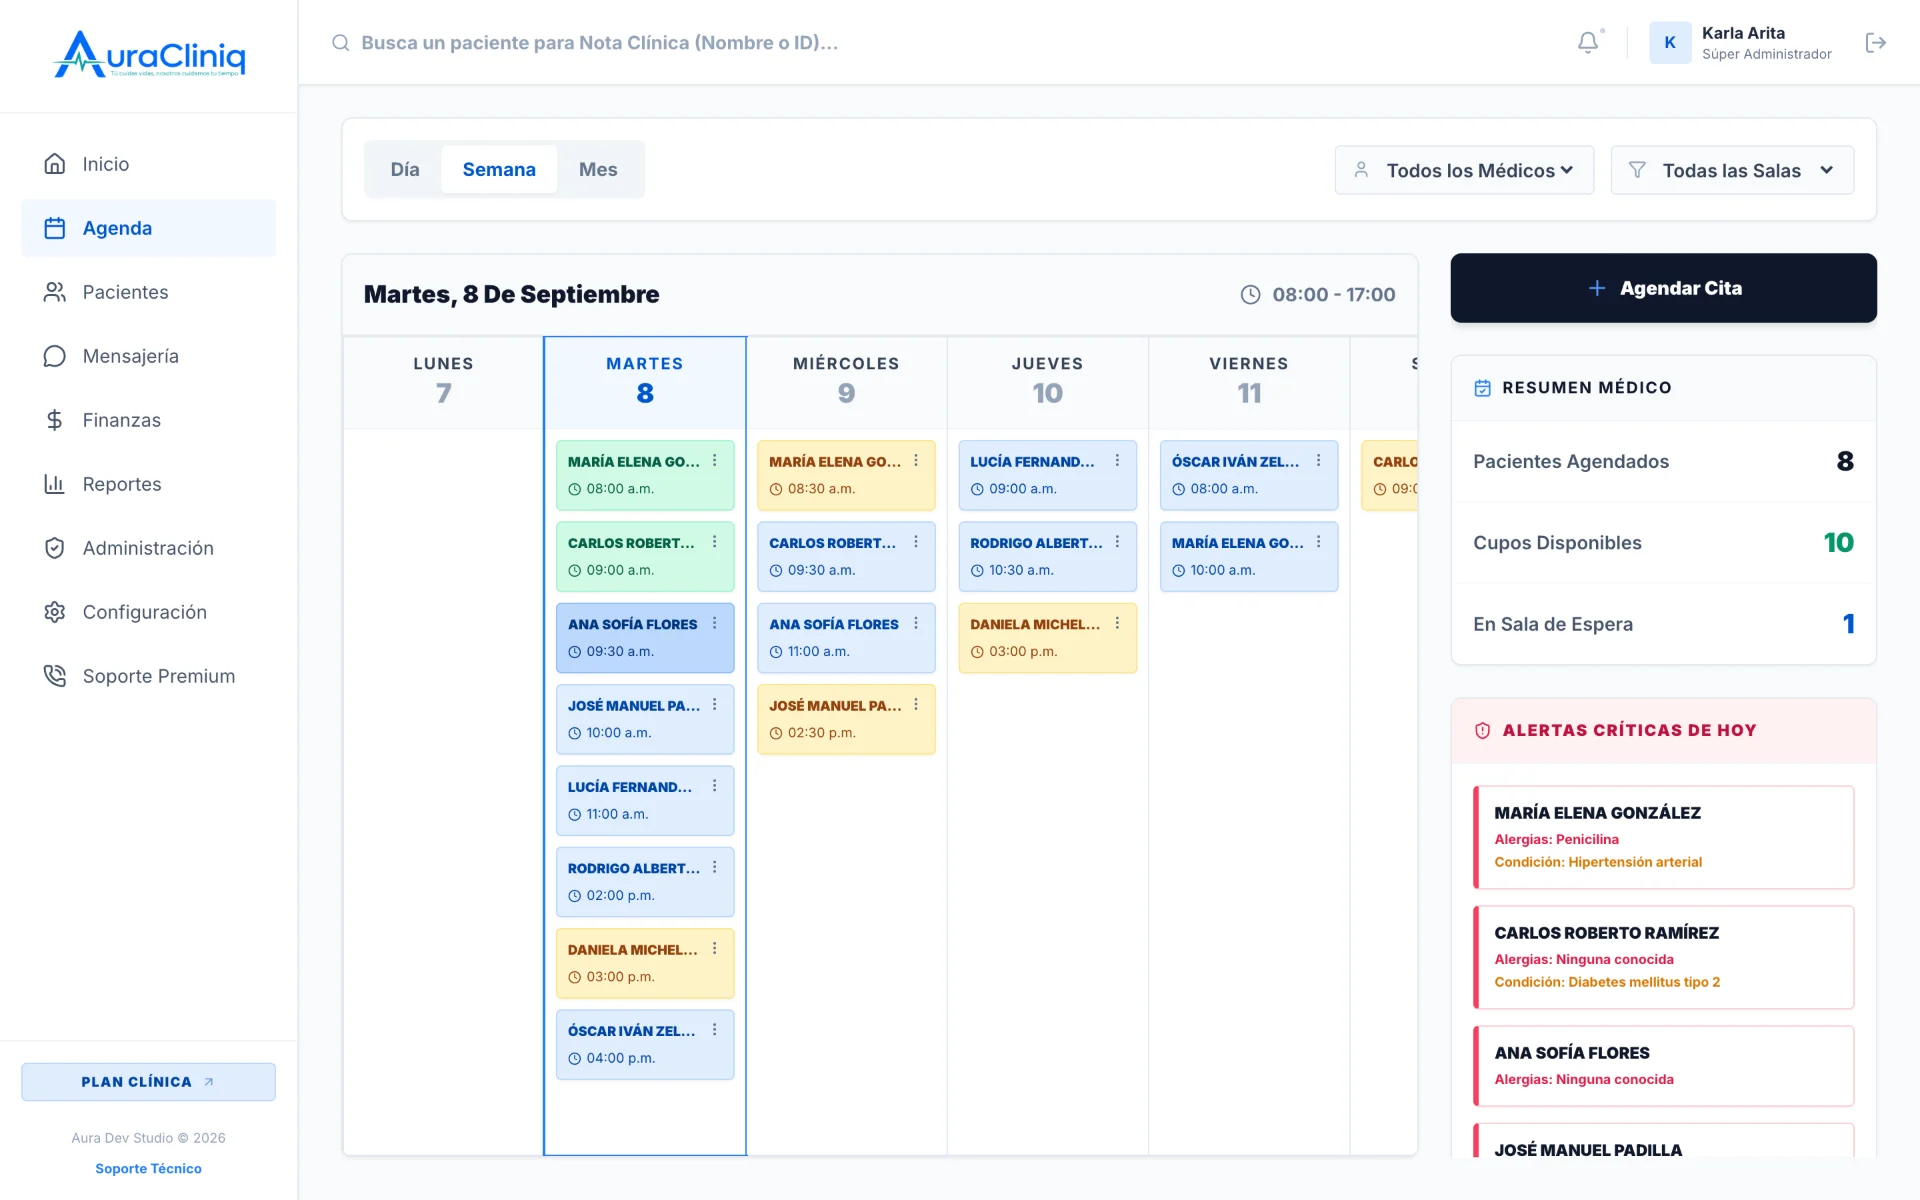
Task: Select the Lunes 7 column header
Action: [x=443, y=381]
